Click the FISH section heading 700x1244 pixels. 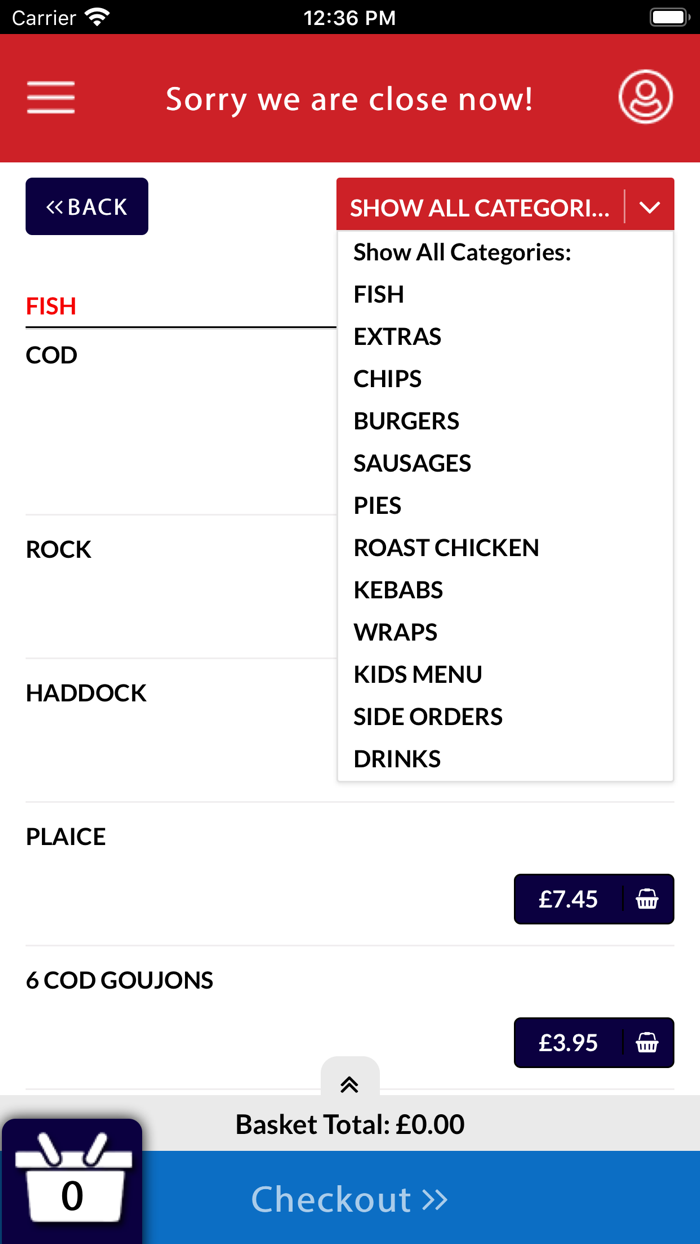point(51,306)
